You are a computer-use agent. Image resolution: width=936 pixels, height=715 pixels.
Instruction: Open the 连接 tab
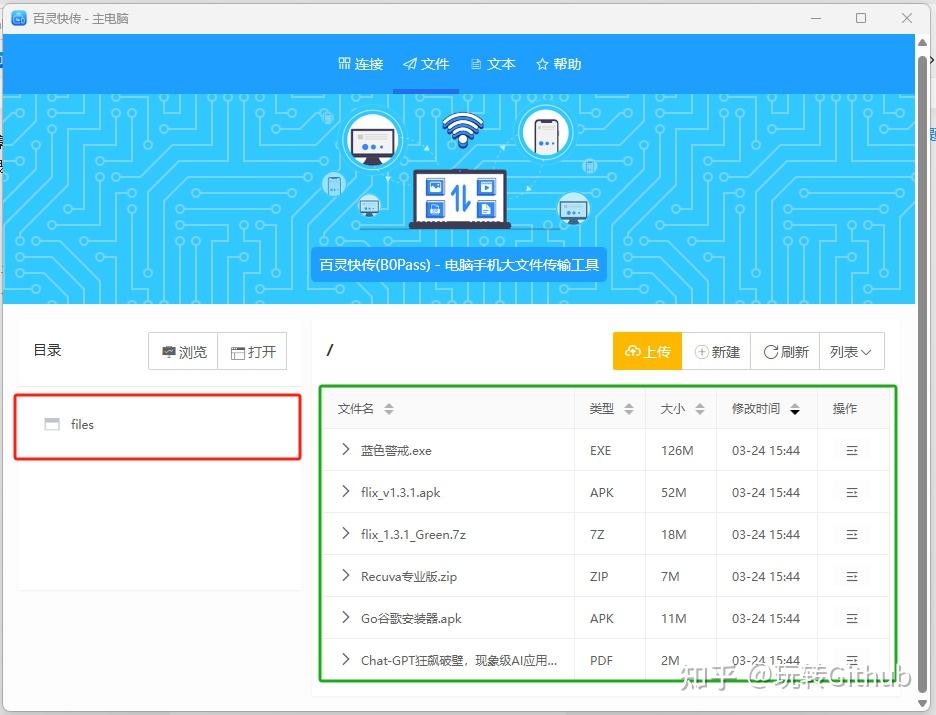[361, 64]
